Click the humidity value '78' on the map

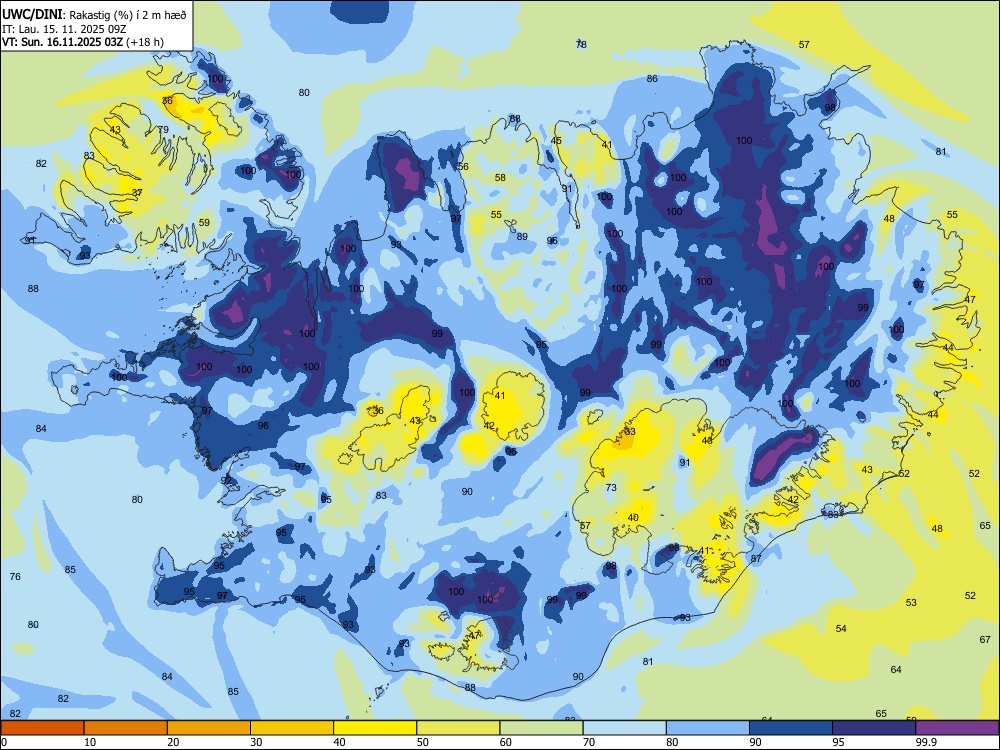(581, 45)
